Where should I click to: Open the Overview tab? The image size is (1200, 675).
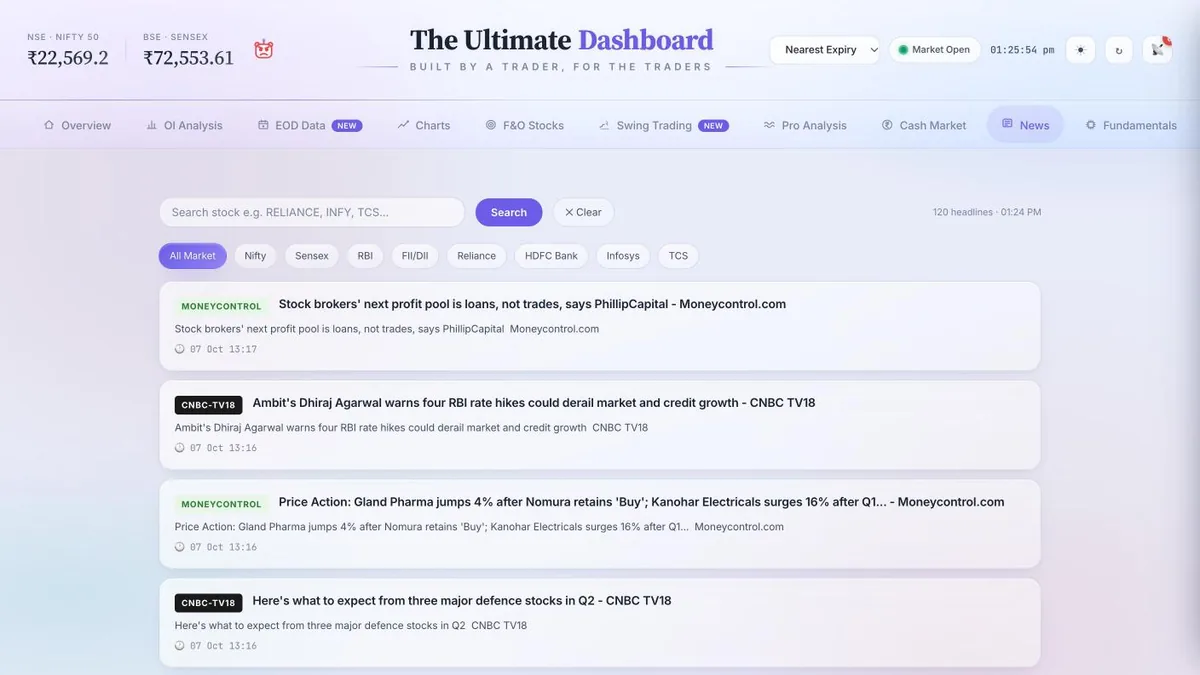[x=77, y=125]
